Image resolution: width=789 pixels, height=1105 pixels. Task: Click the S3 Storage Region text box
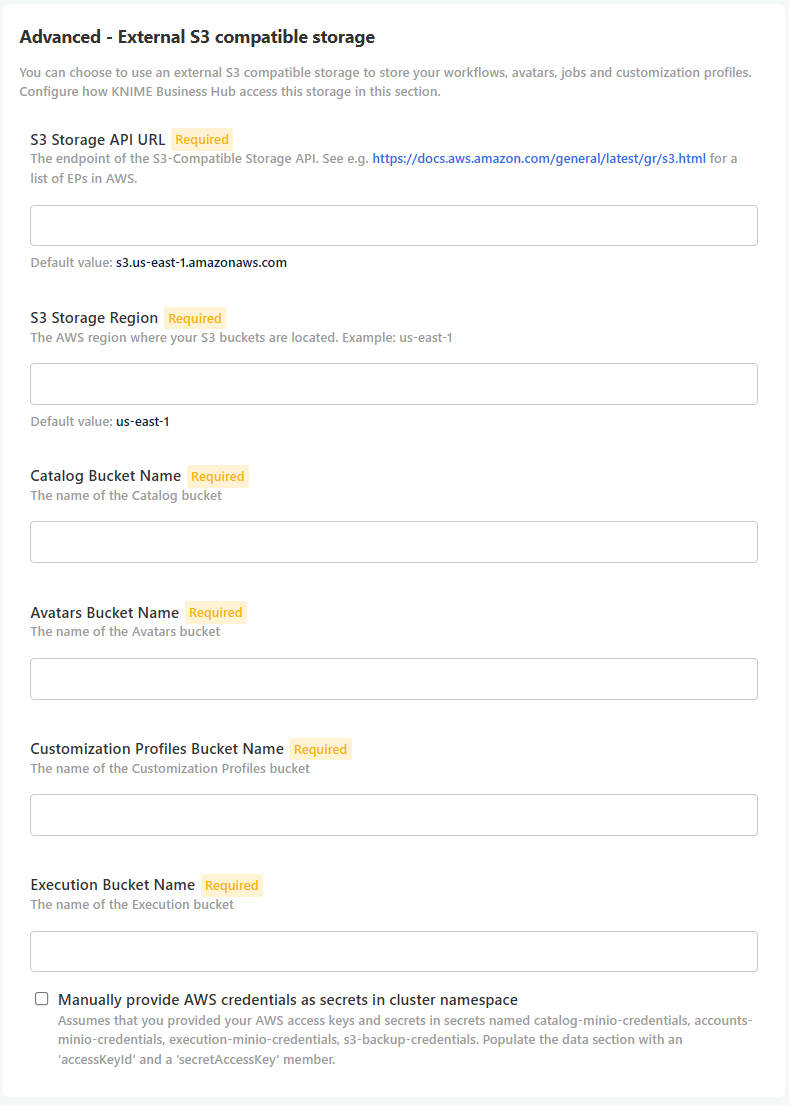pyautogui.click(x=394, y=384)
